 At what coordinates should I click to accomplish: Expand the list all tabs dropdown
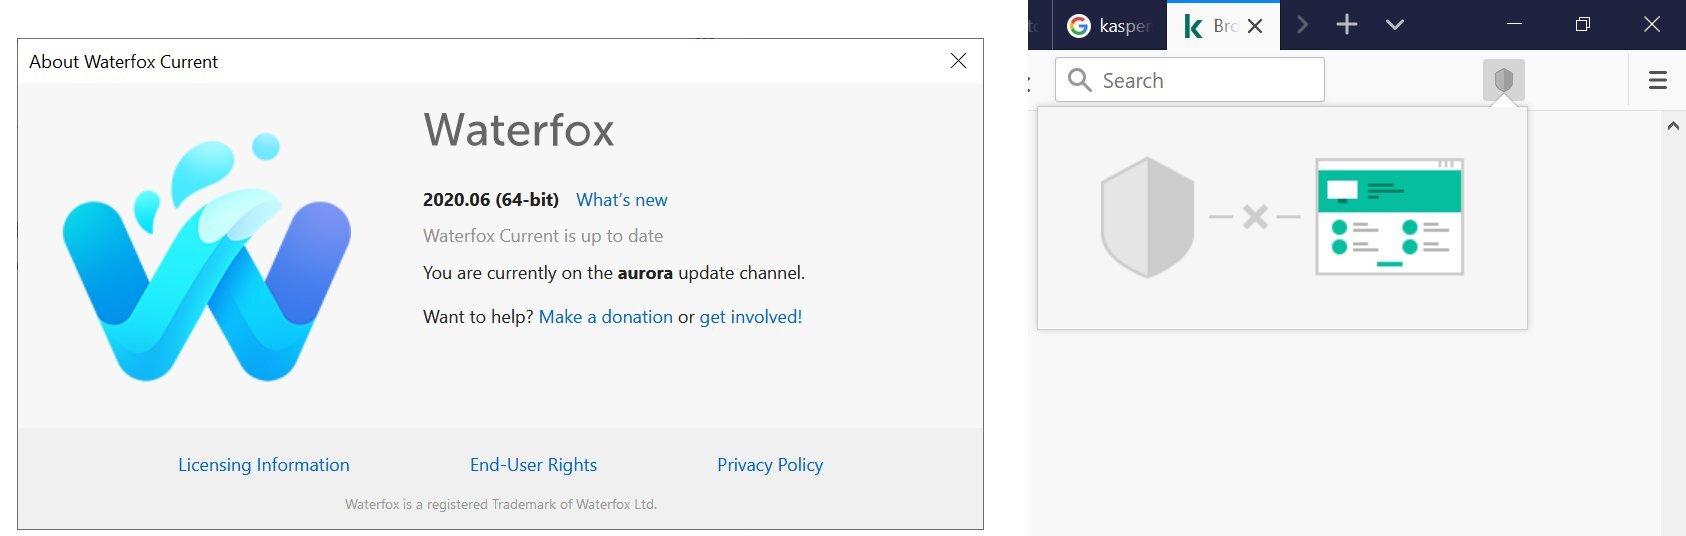coord(1395,25)
